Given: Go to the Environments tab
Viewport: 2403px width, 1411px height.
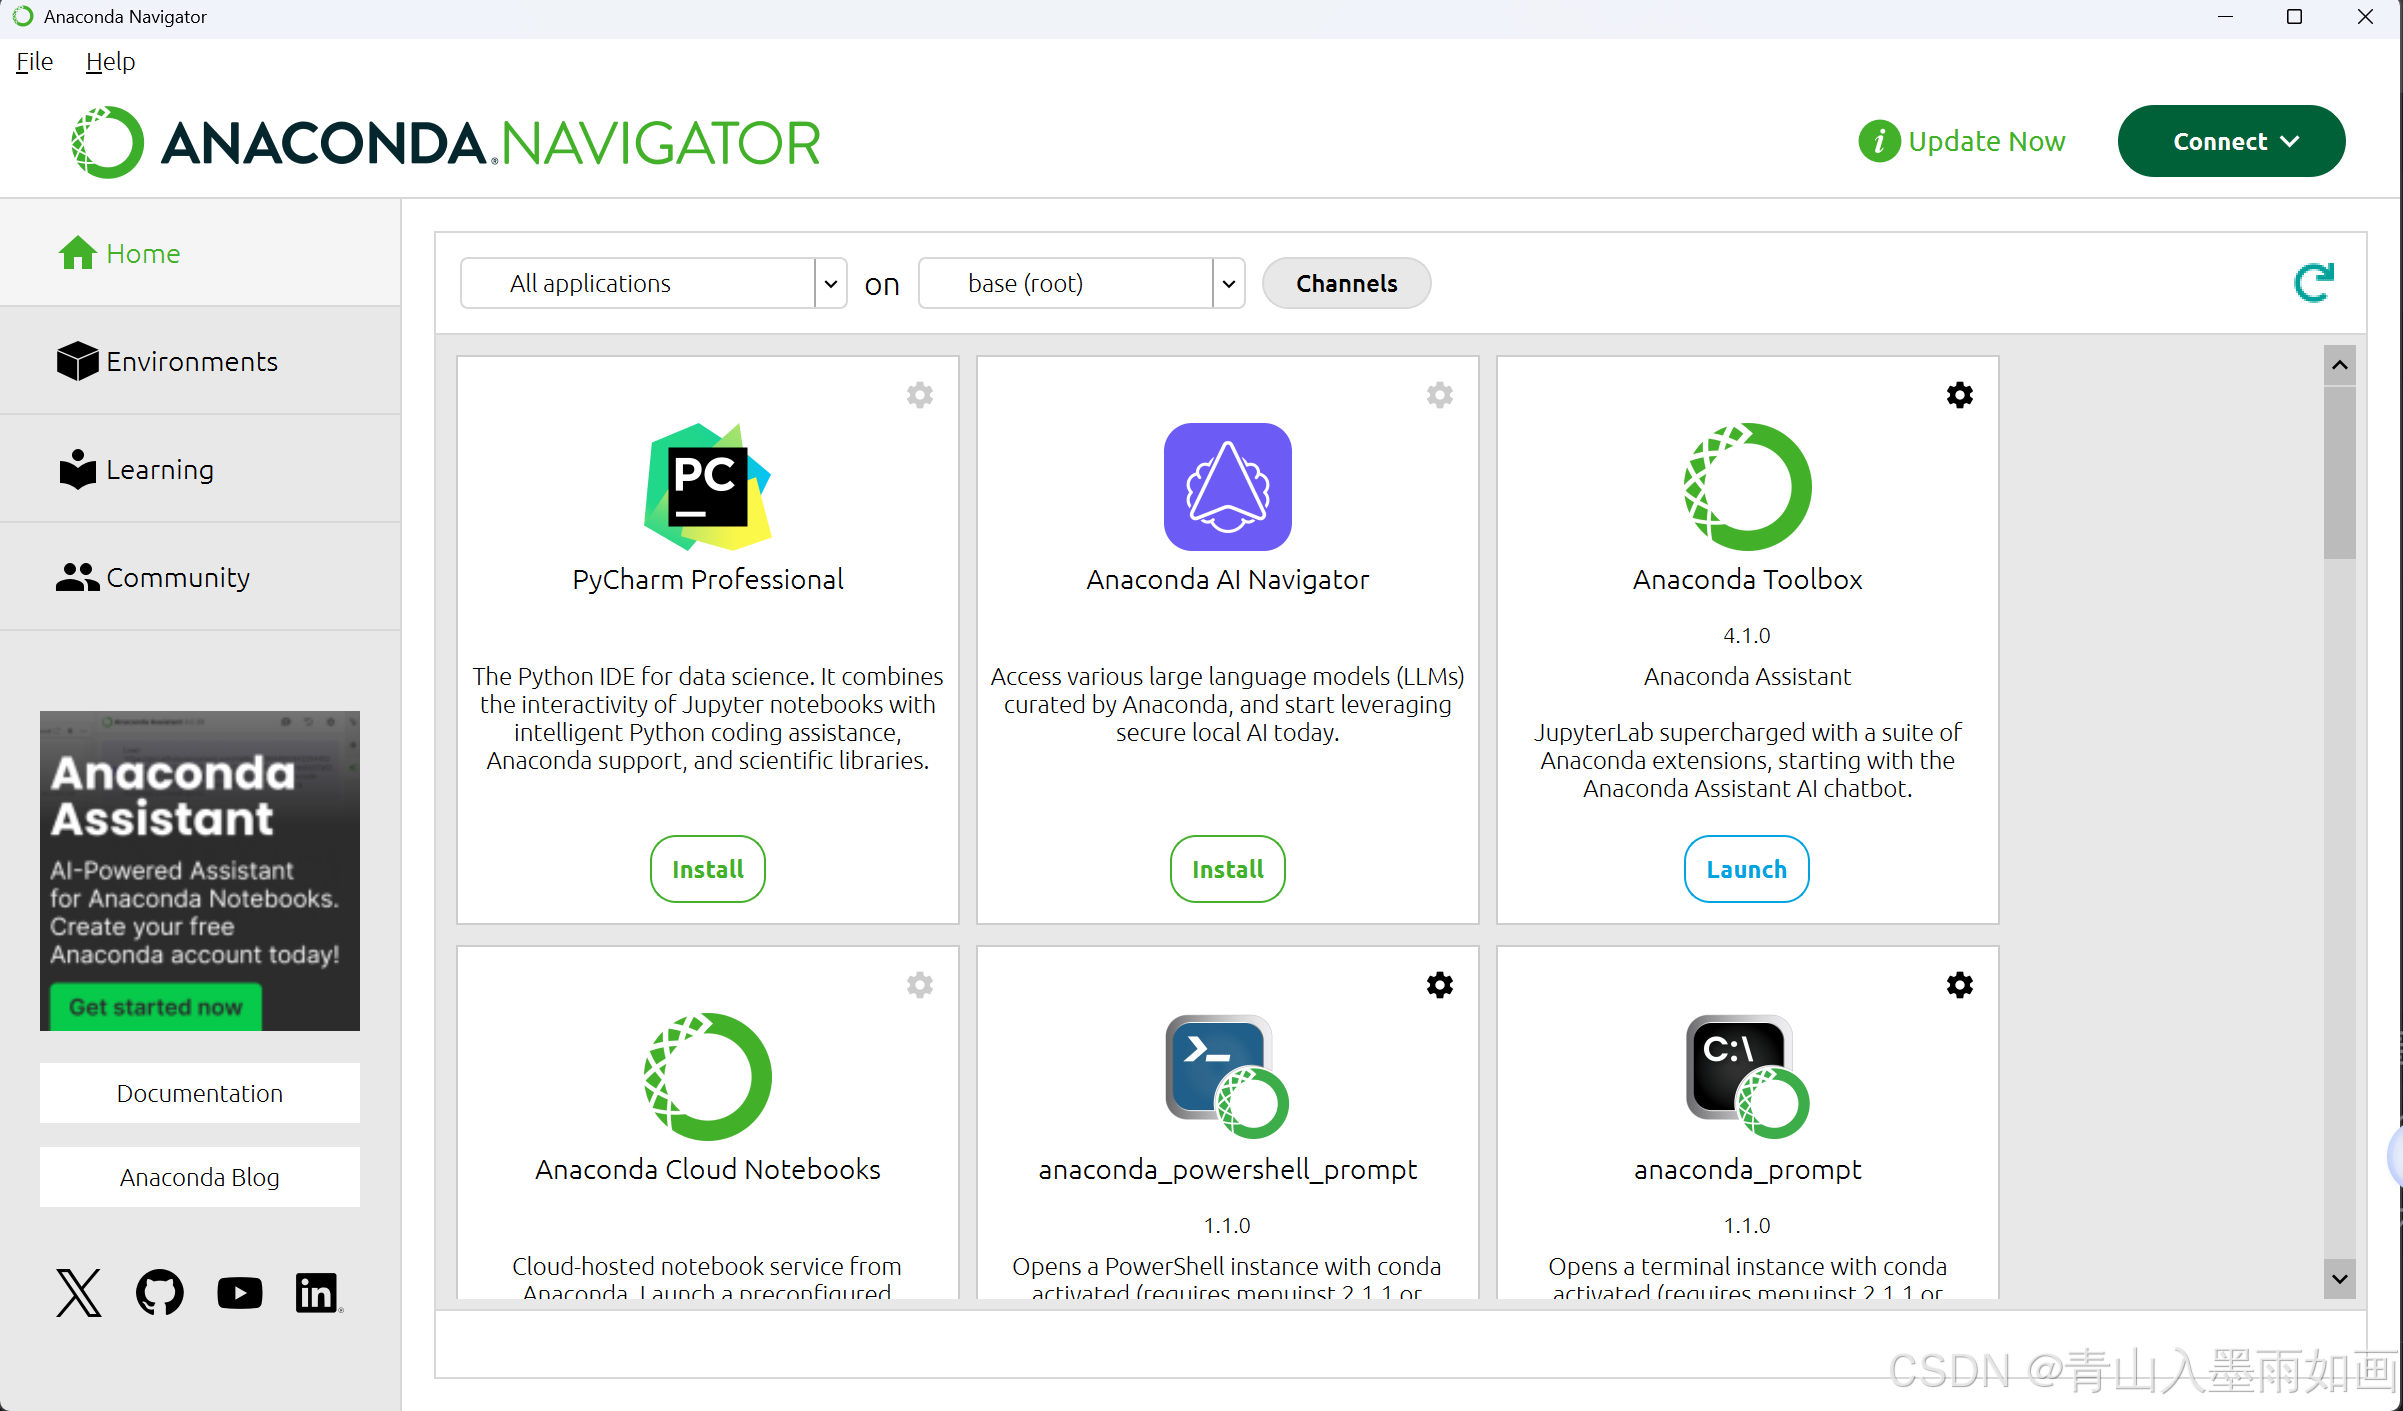Looking at the screenshot, I should click(x=190, y=362).
